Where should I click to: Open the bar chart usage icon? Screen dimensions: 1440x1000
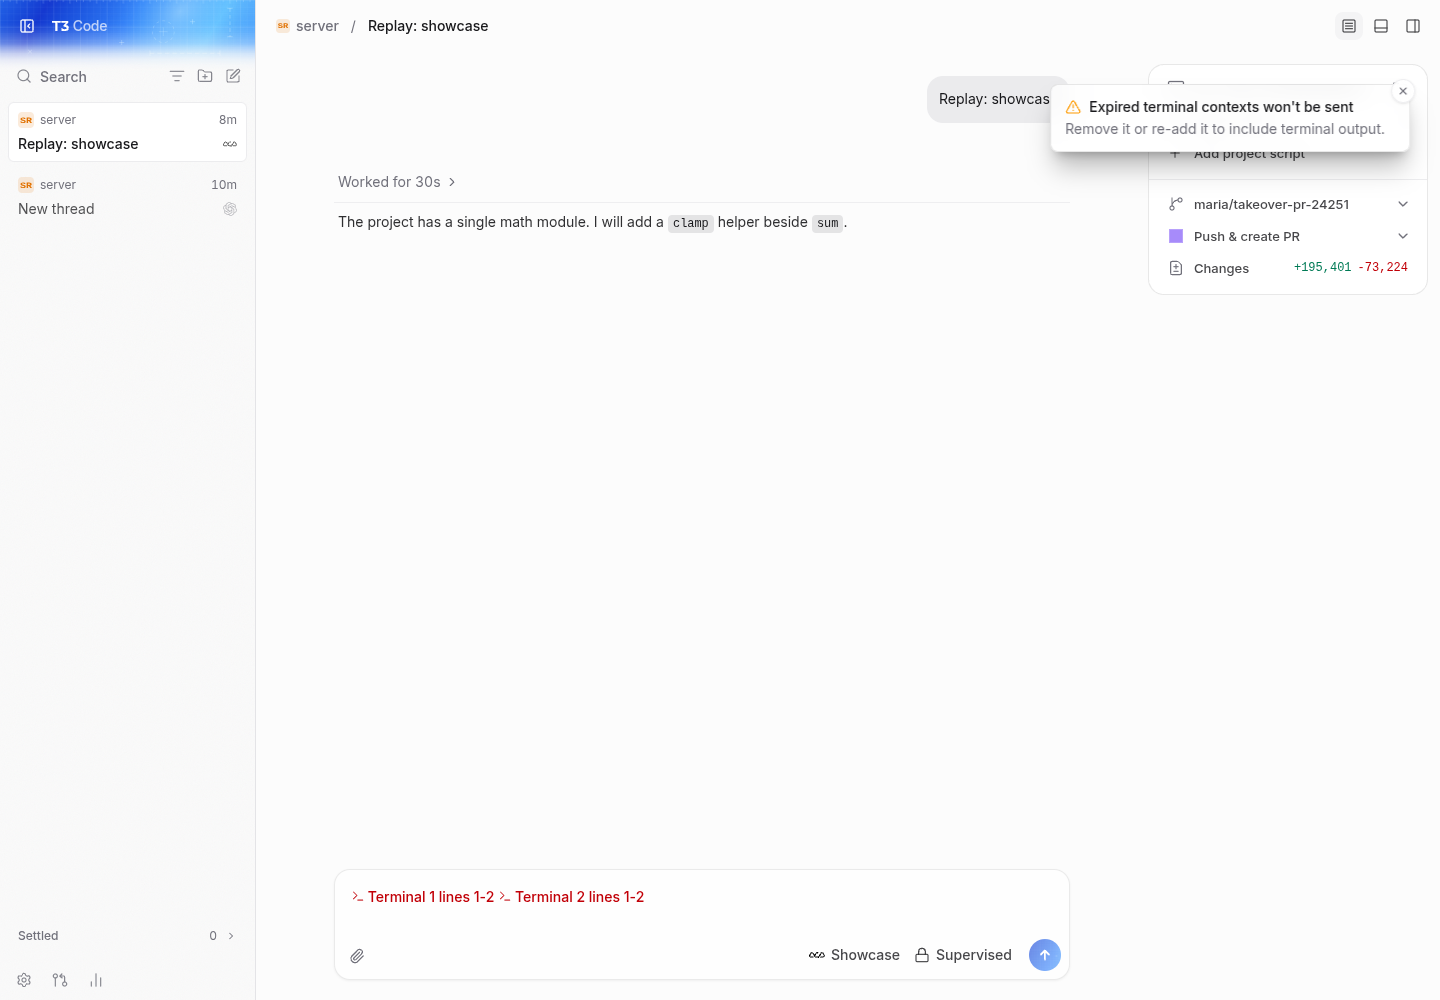[96, 980]
